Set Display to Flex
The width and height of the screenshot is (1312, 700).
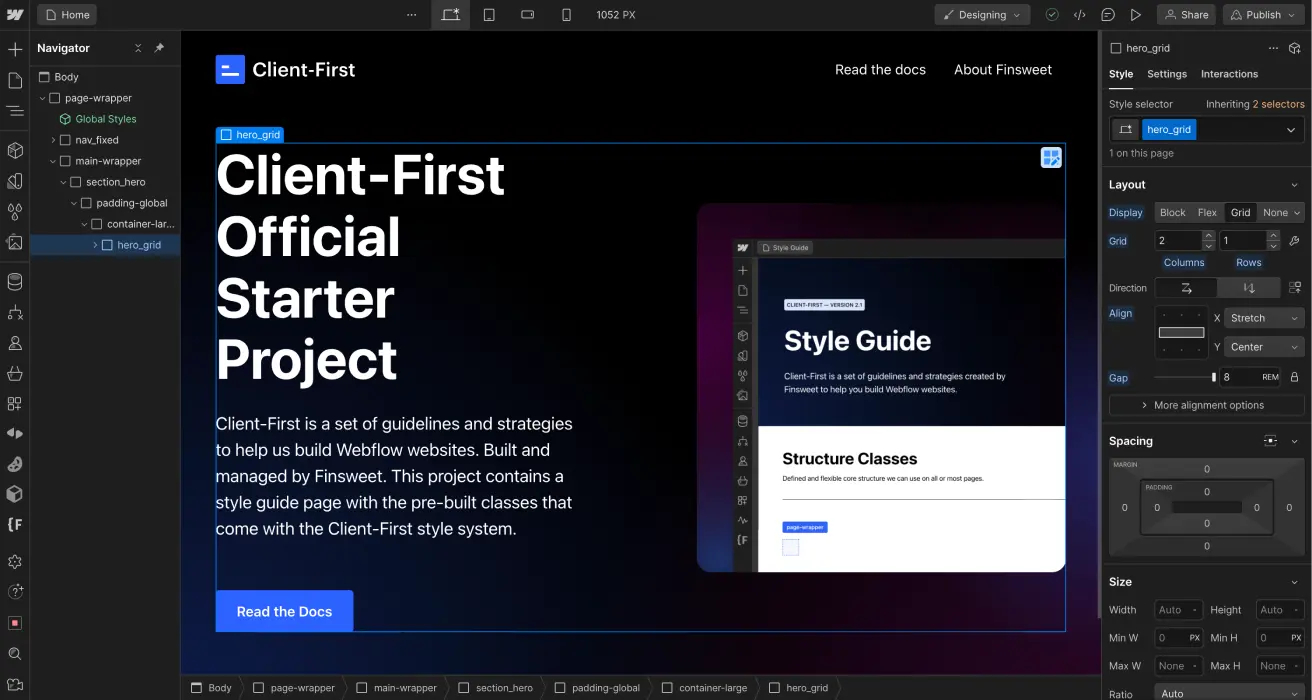[1207, 212]
